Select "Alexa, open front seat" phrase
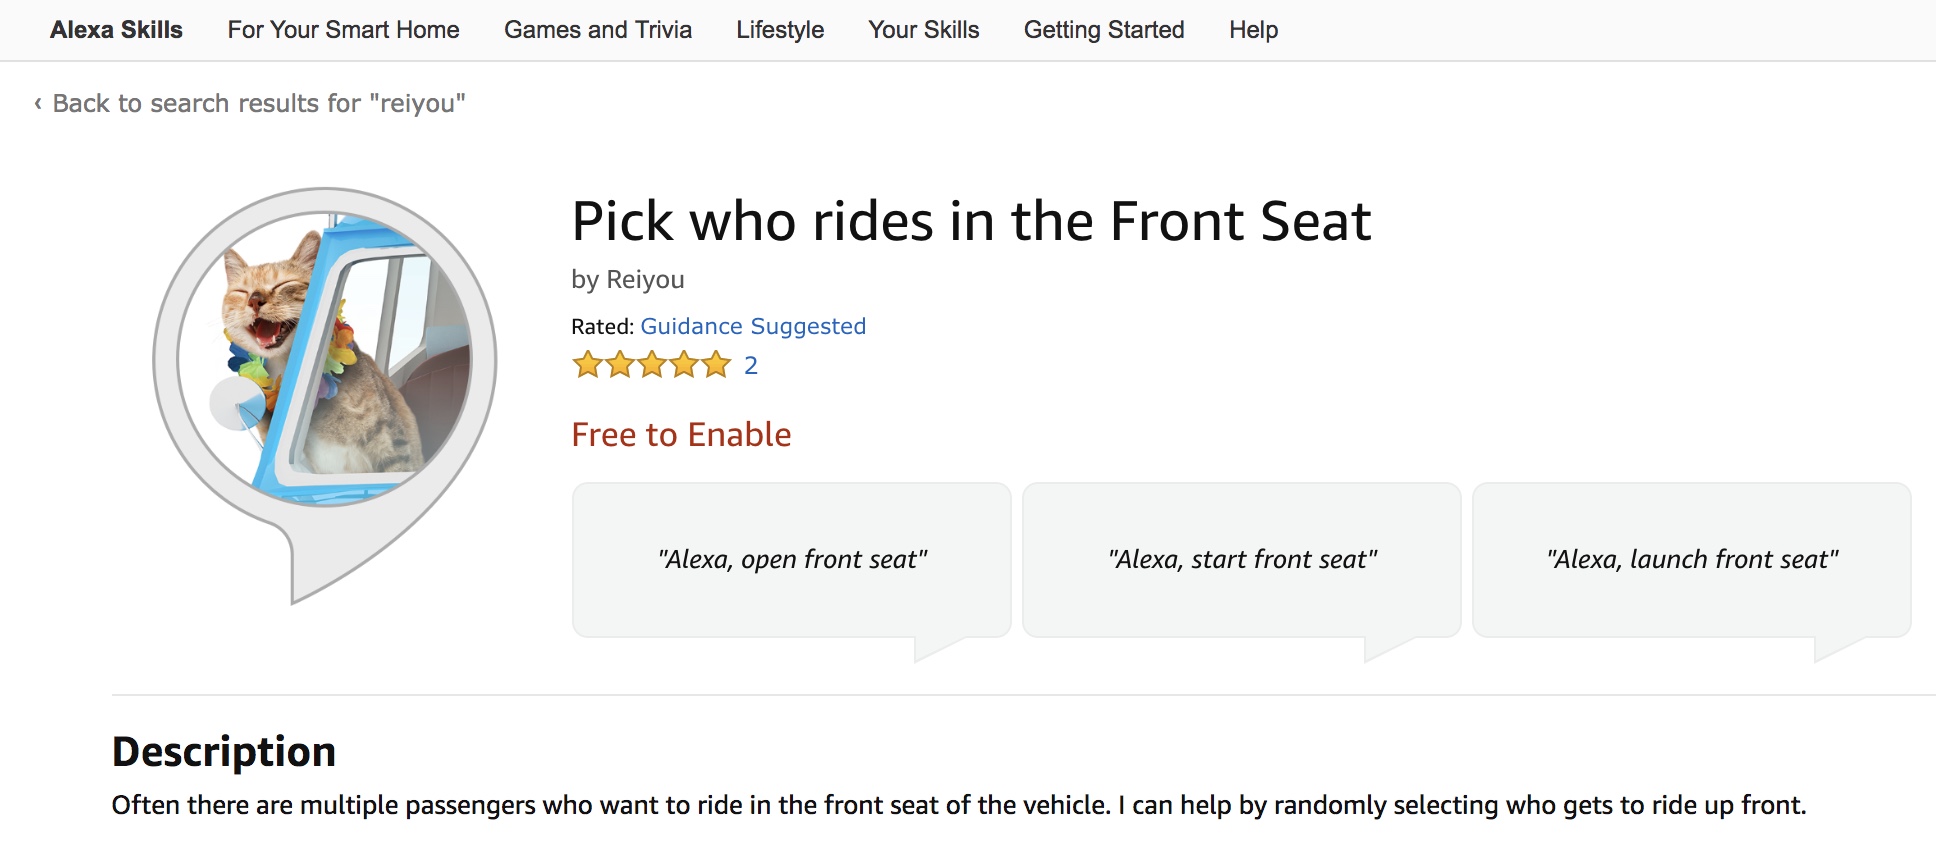 coord(792,559)
